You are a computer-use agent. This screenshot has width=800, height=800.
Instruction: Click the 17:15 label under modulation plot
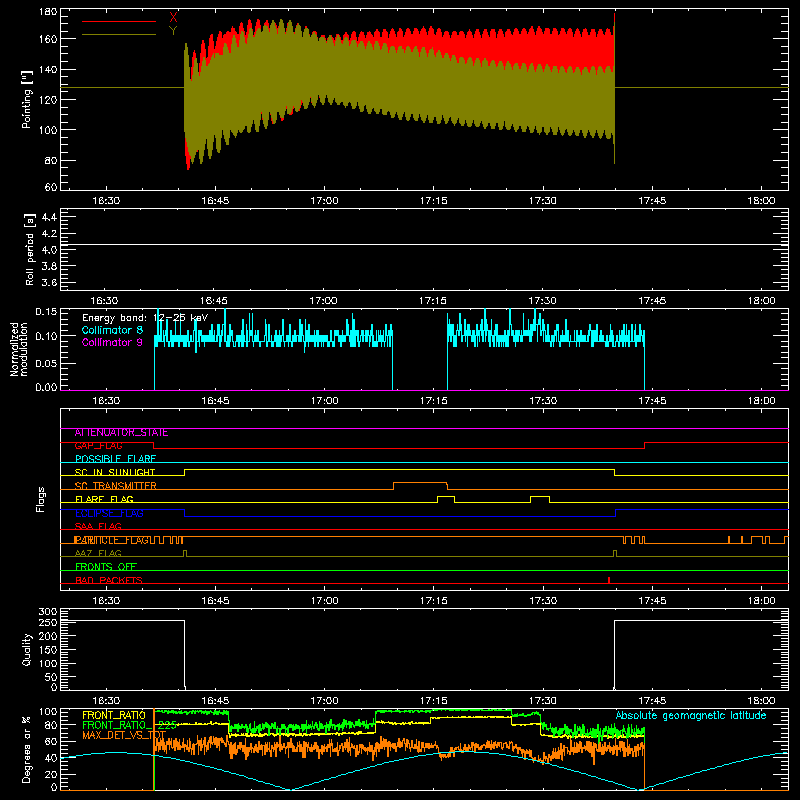(x=434, y=401)
